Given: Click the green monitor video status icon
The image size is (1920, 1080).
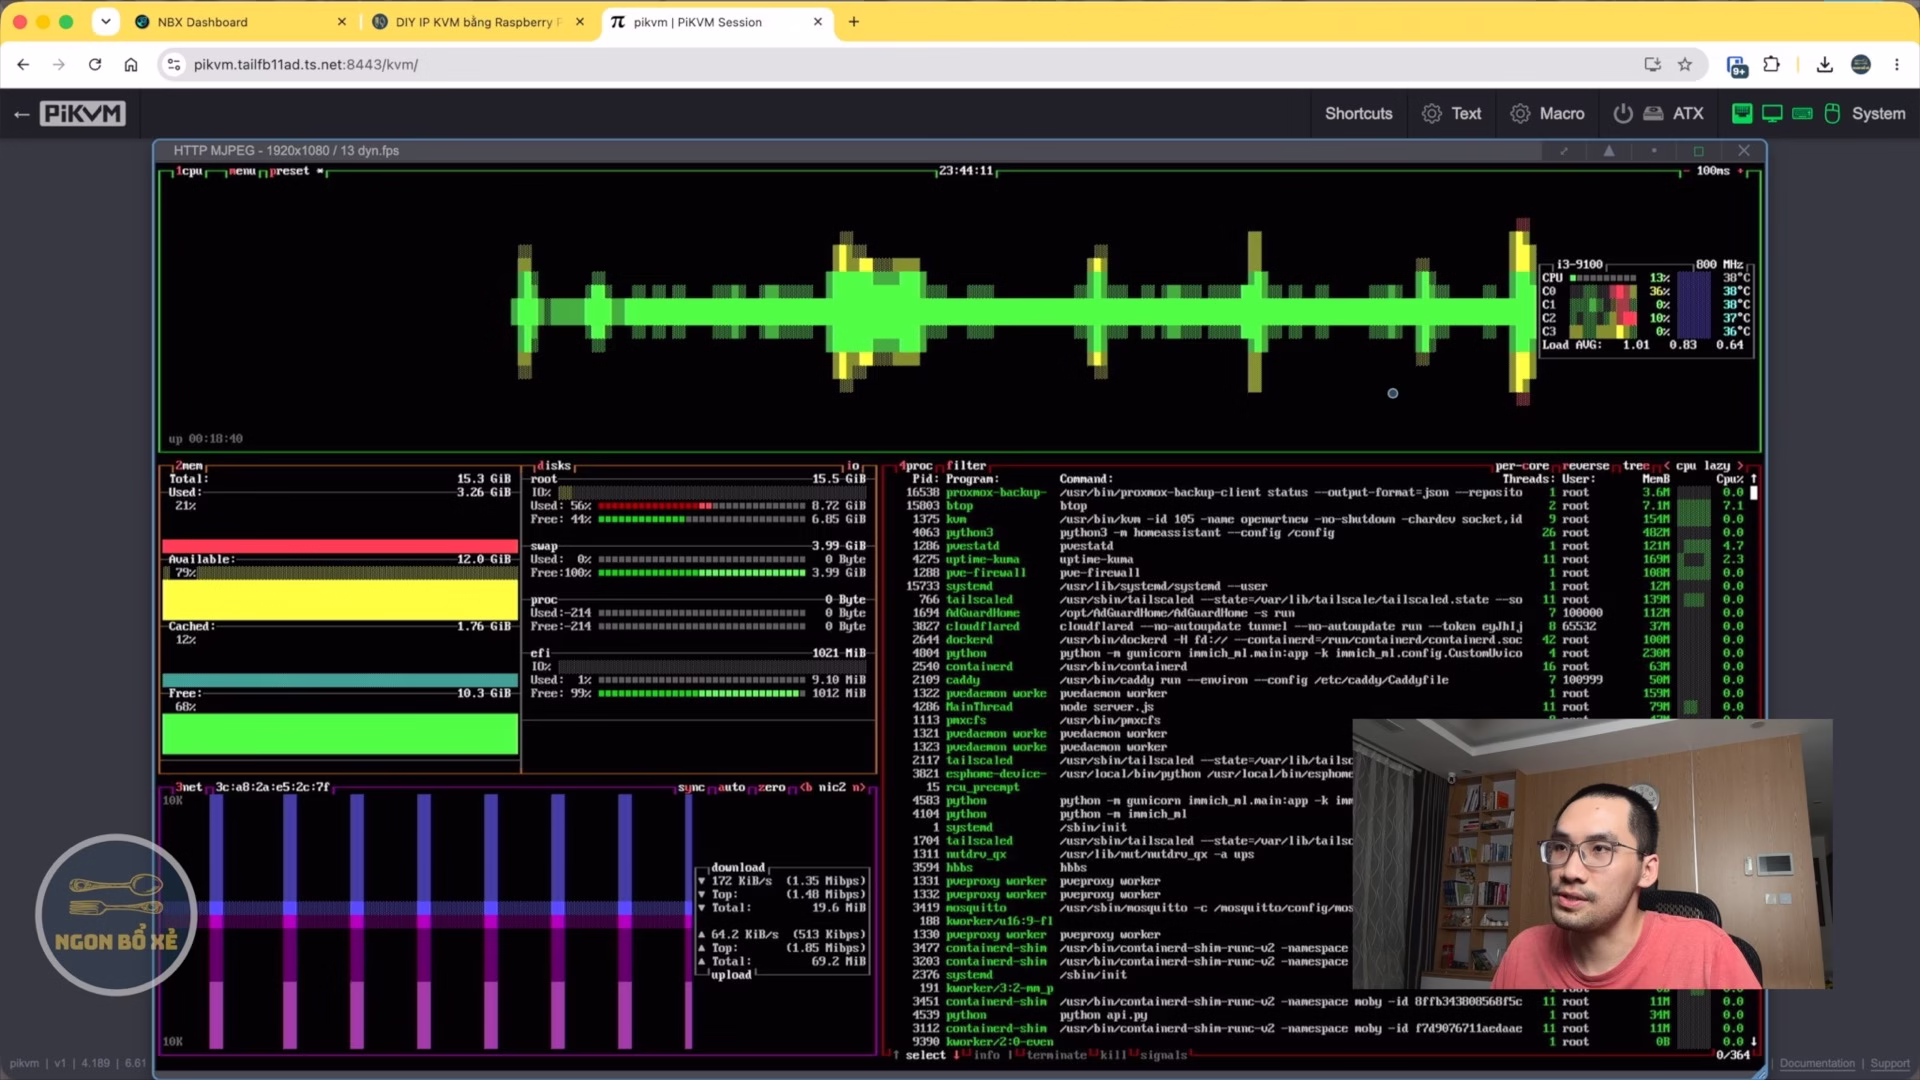Looking at the screenshot, I should [1772, 114].
